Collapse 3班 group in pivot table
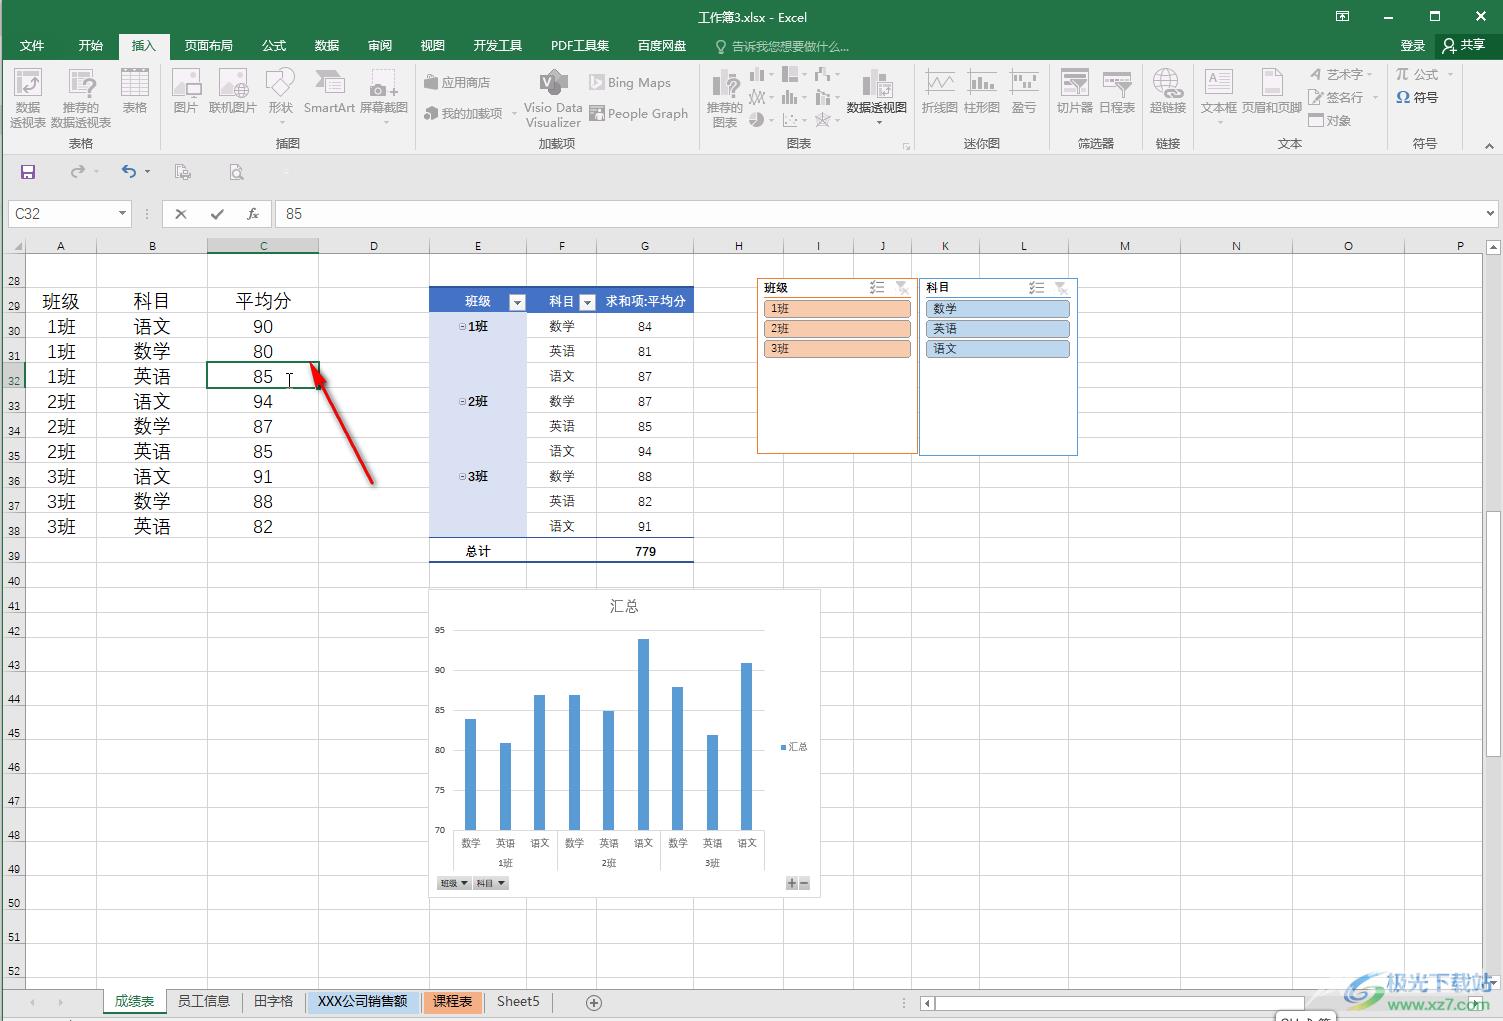This screenshot has height=1021, width=1503. point(462,477)
